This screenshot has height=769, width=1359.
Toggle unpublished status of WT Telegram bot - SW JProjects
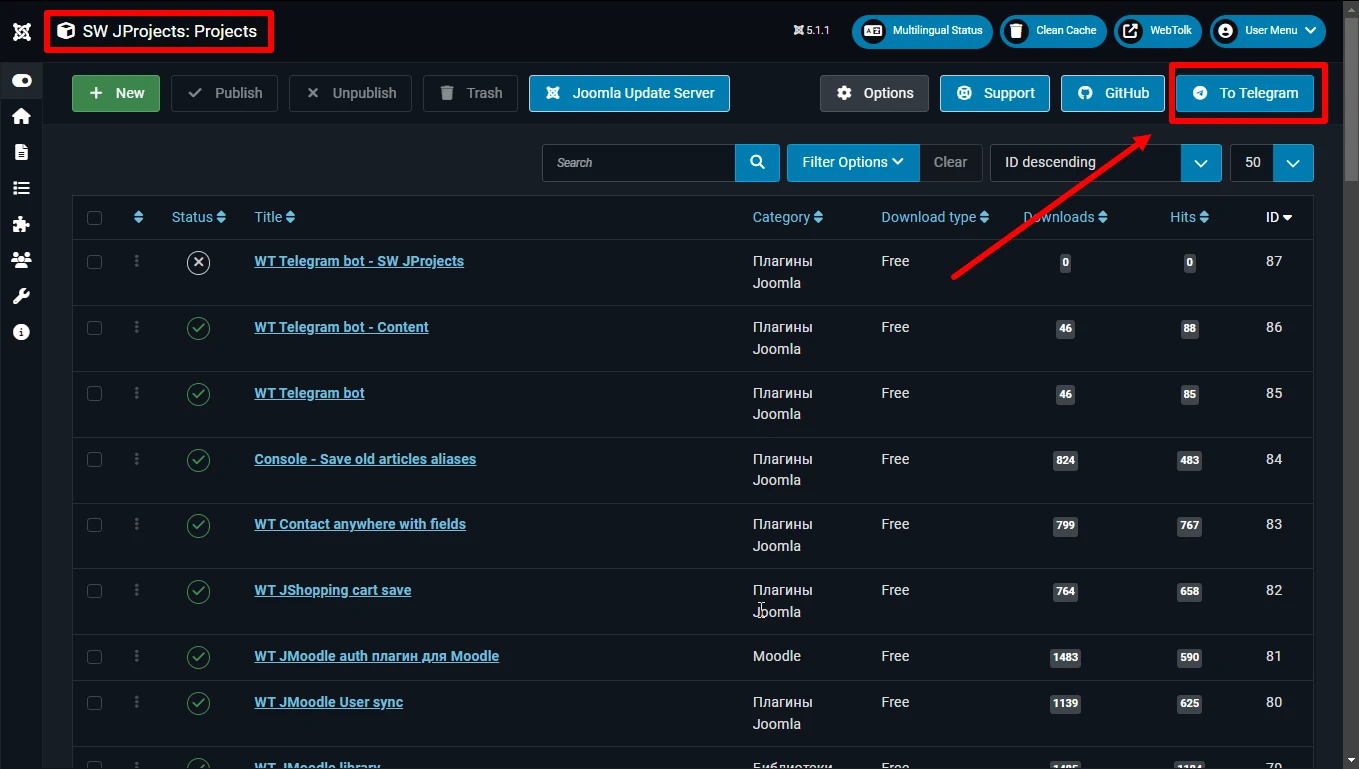click(198, 262)
